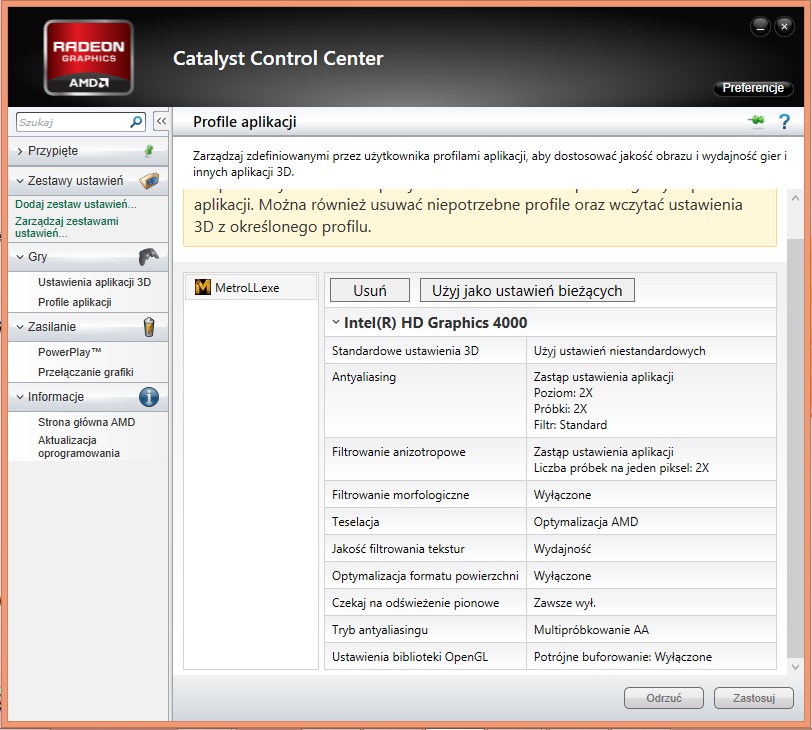Click the search magnifier icon

click(136, 122)
